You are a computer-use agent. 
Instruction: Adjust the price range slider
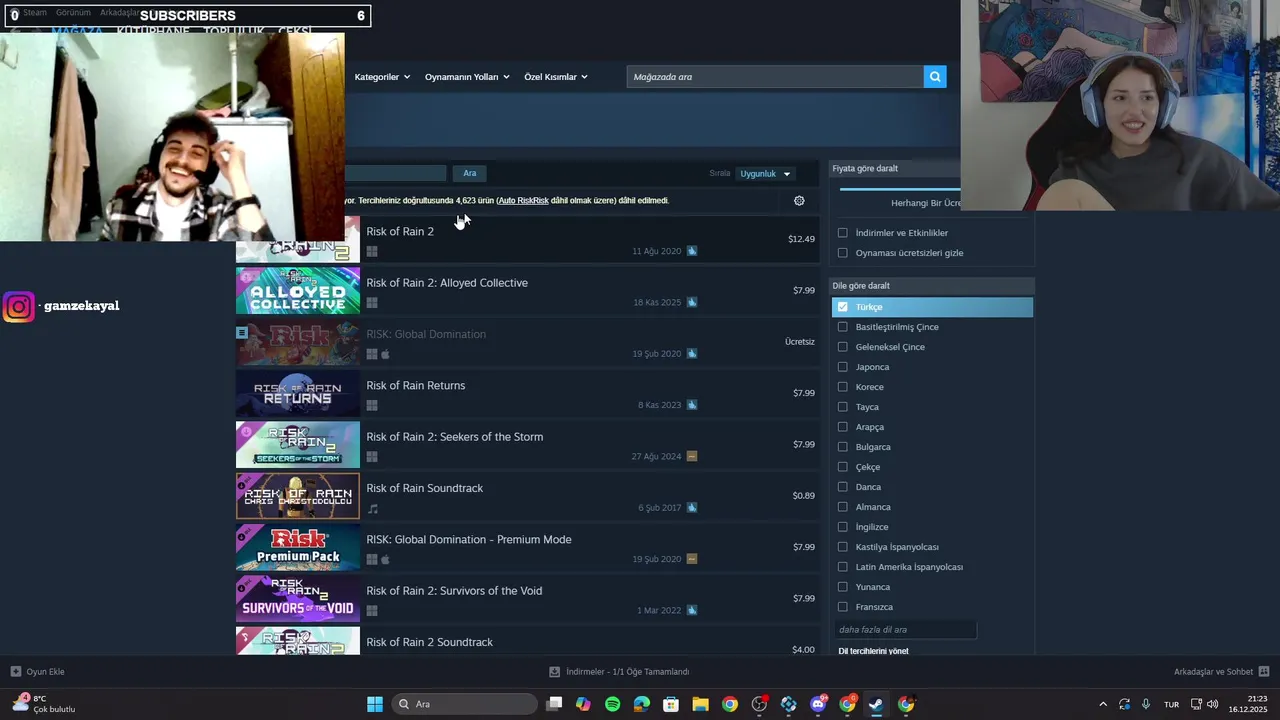pyautogui.click(x=900, y=189)
